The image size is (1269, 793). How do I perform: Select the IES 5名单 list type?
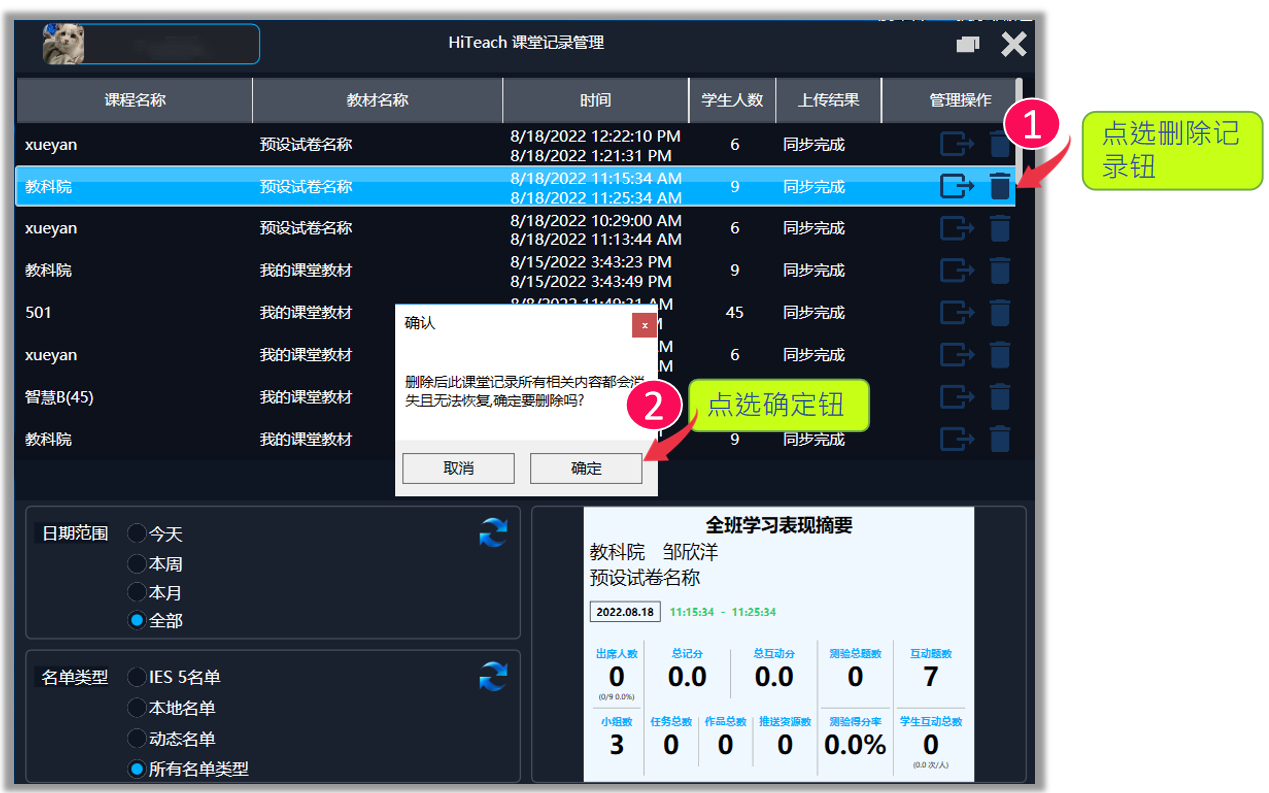pyautogui.click(x=137, y=677)
